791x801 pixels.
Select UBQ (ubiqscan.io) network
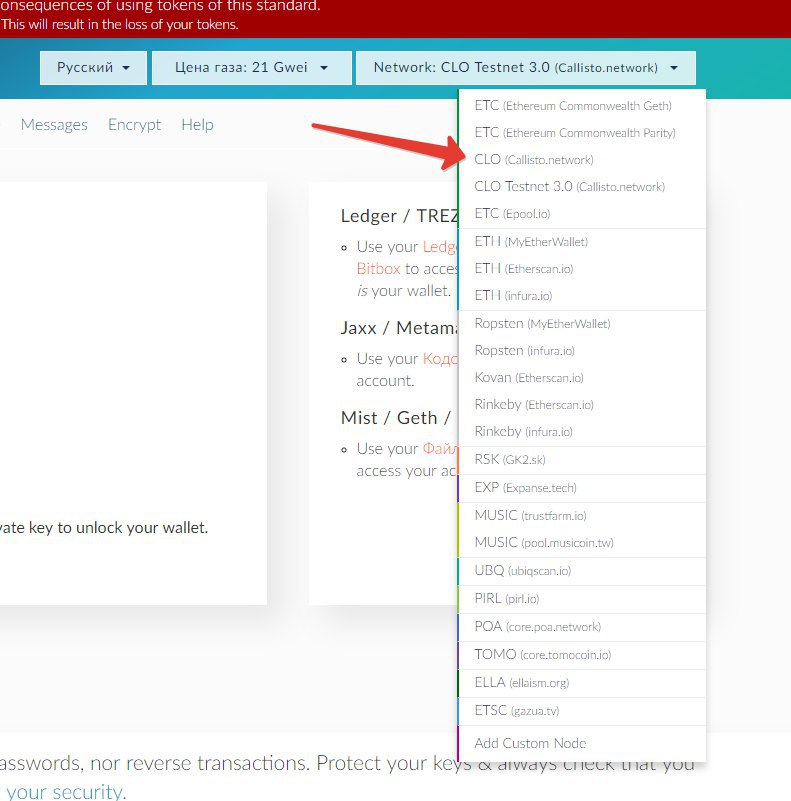coord(582,571)
